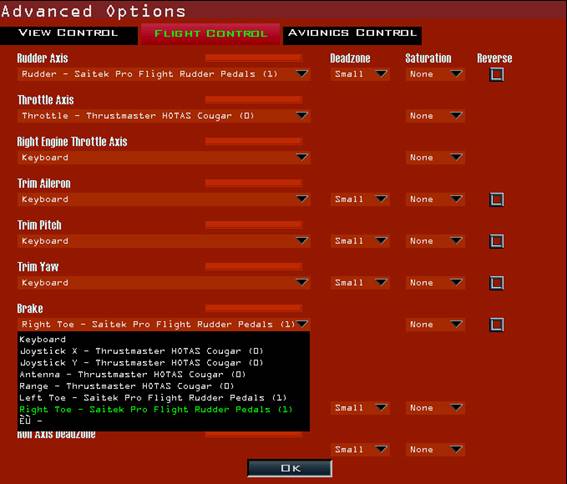This screenshot has height=484, width=567.
Task: Open the Throttle Axis Saturation dropdown
Action: (x=435, y=116)
